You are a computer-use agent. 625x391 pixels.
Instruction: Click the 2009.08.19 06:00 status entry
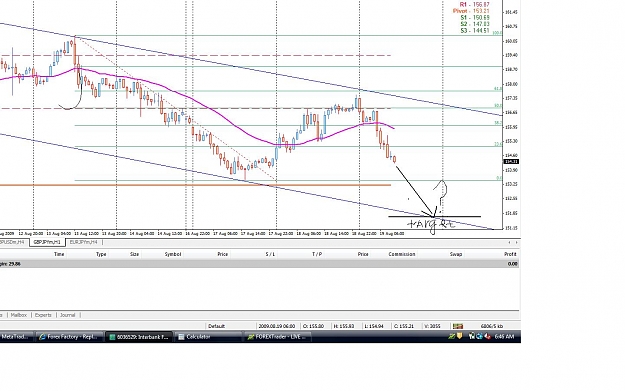pyautogui.click(x=277, y=326)
